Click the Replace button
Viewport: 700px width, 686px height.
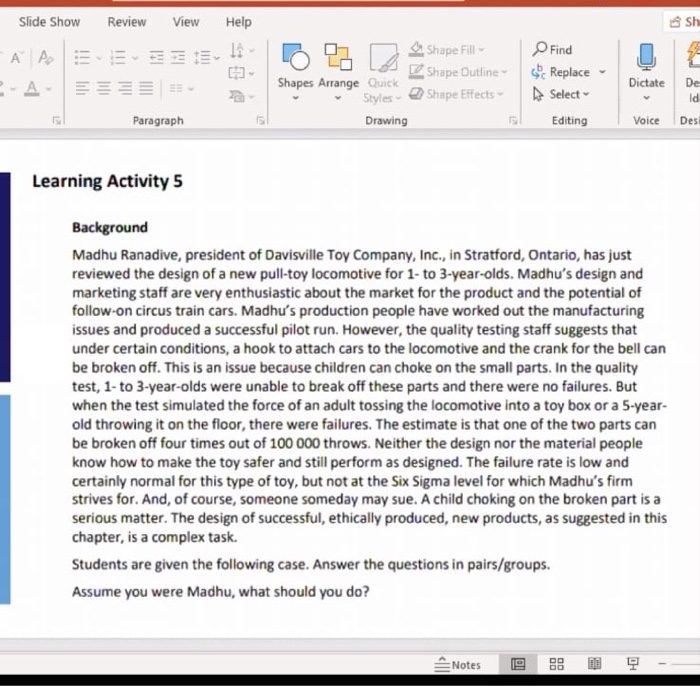(x=561, y=72)
